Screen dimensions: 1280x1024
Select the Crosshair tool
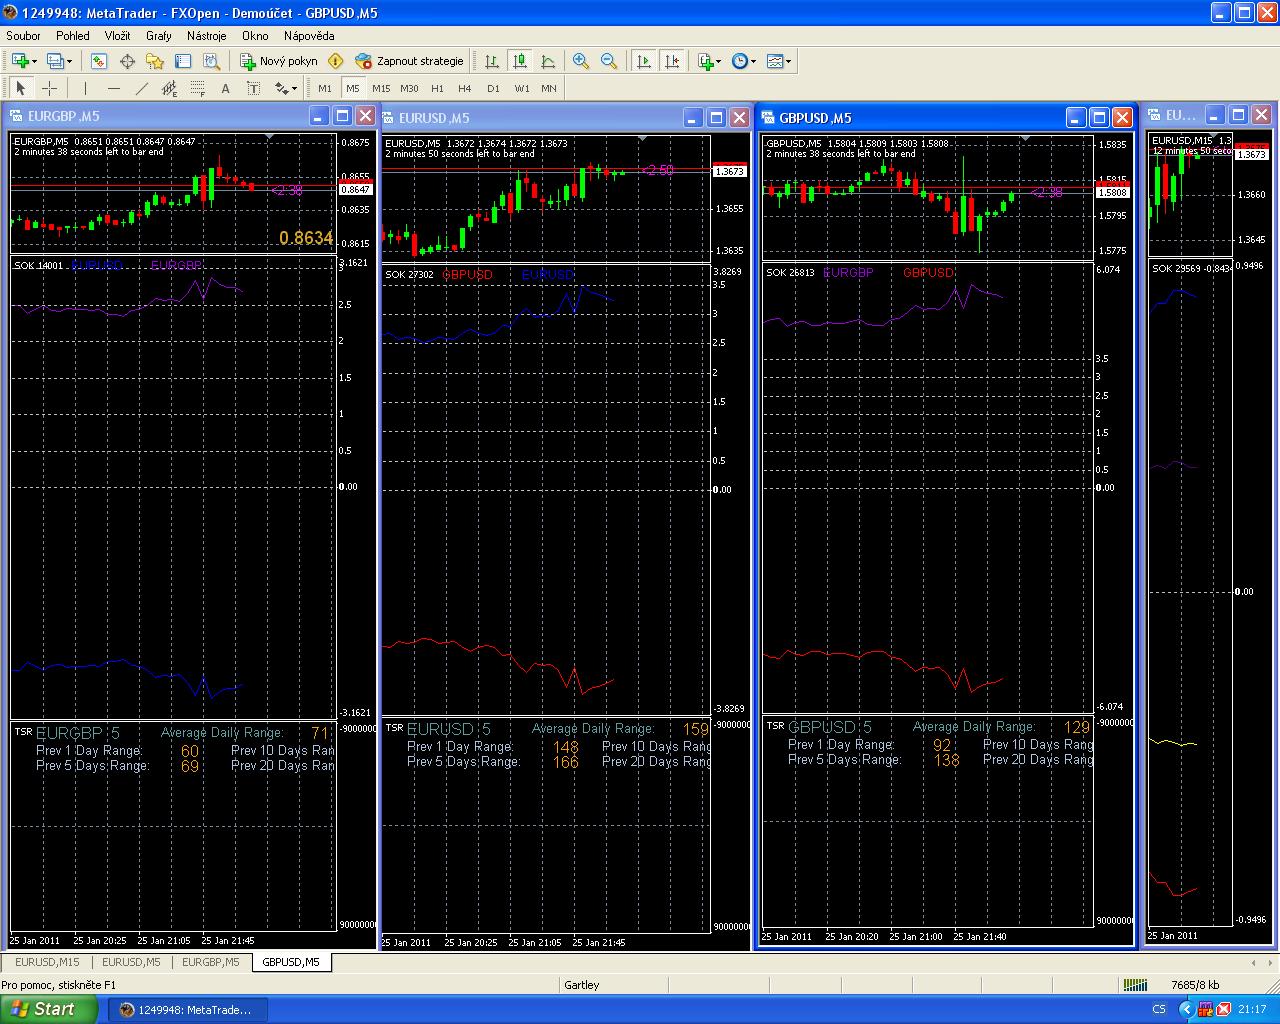tap(49, 88)
